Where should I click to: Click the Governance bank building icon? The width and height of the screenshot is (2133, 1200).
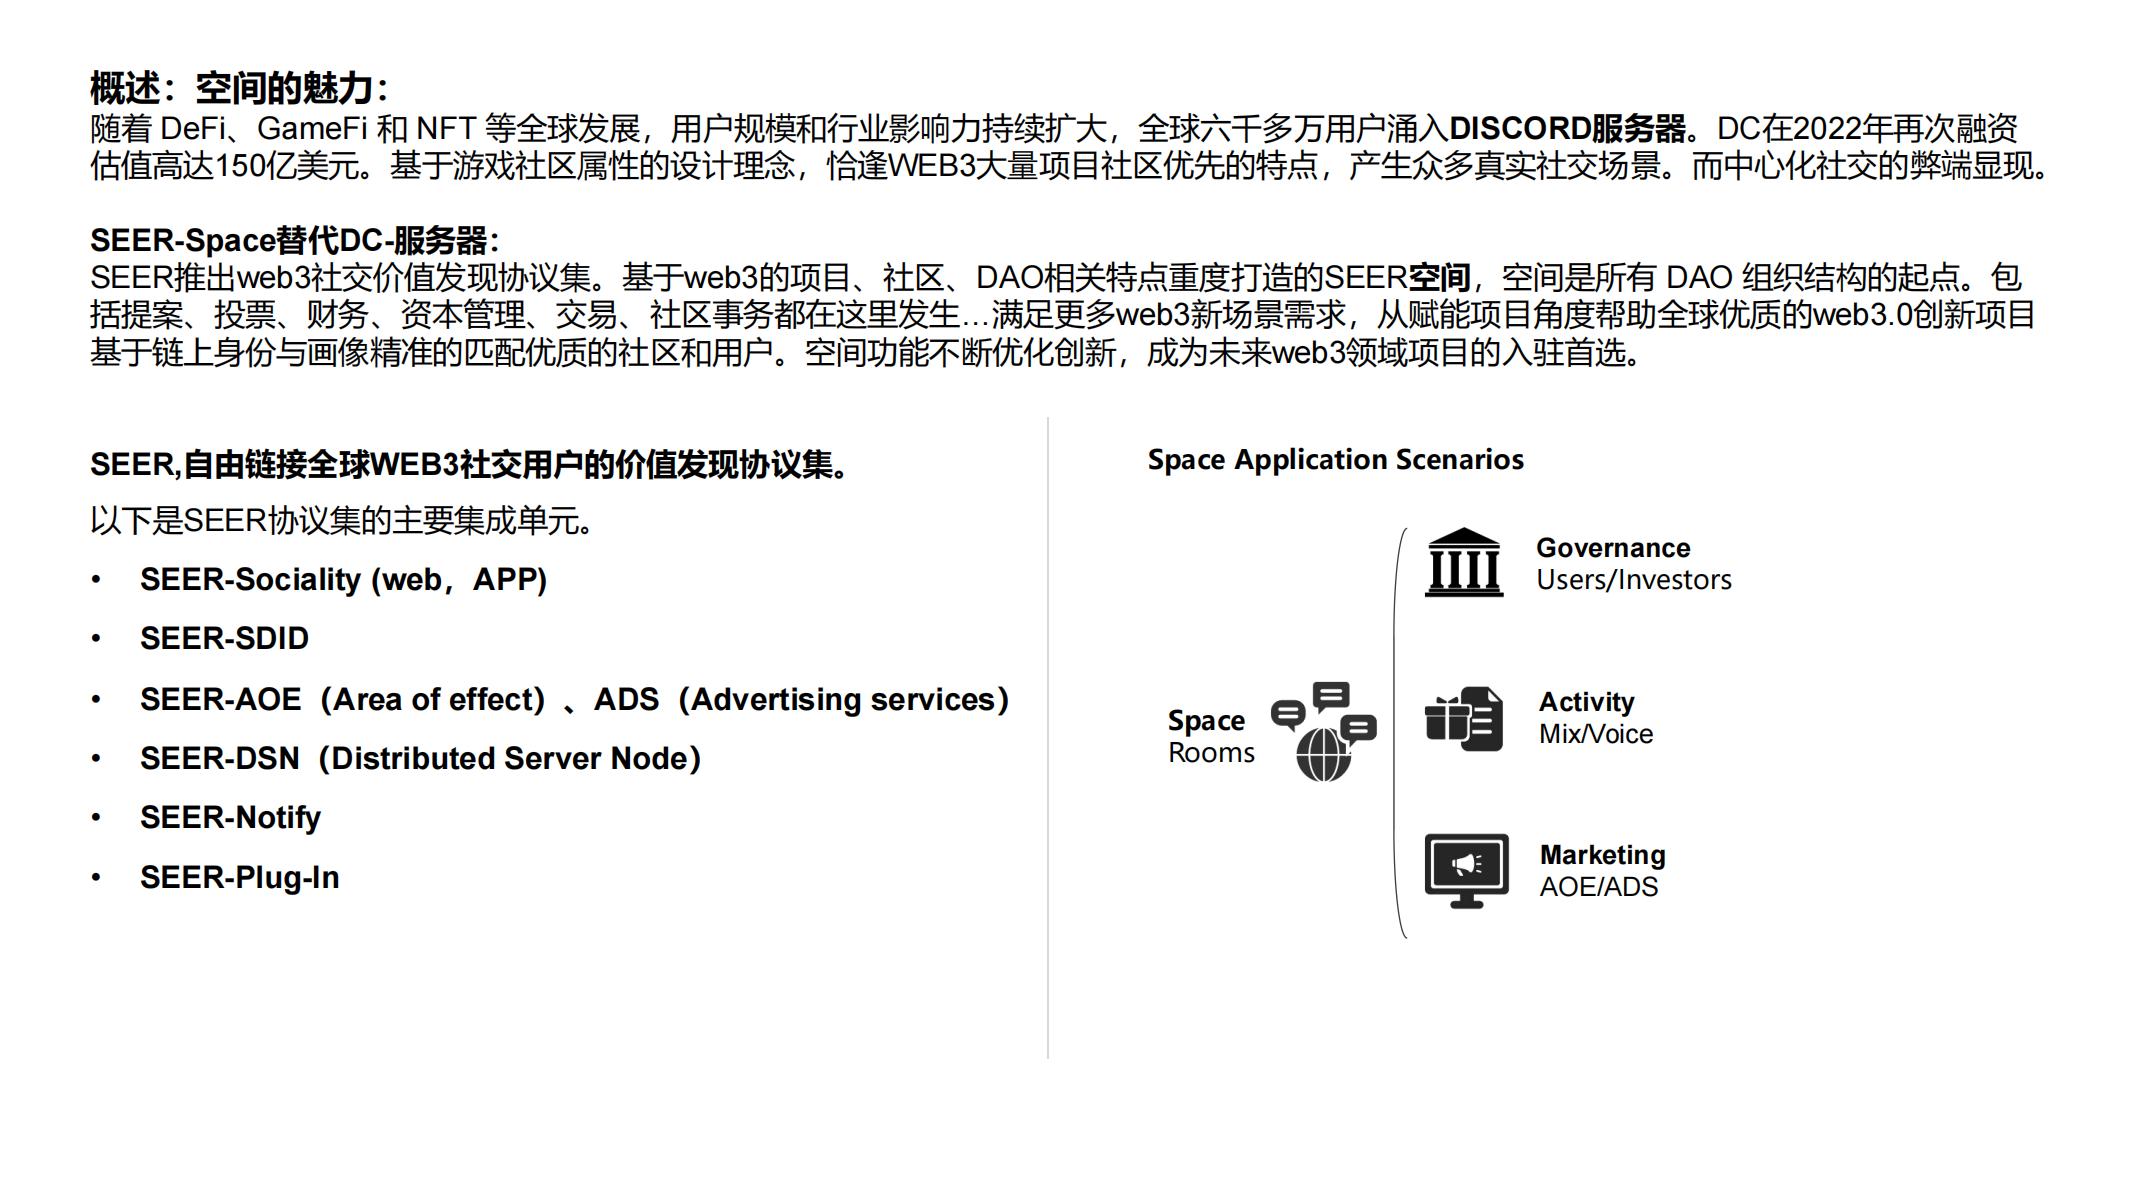pos(1463,562)
